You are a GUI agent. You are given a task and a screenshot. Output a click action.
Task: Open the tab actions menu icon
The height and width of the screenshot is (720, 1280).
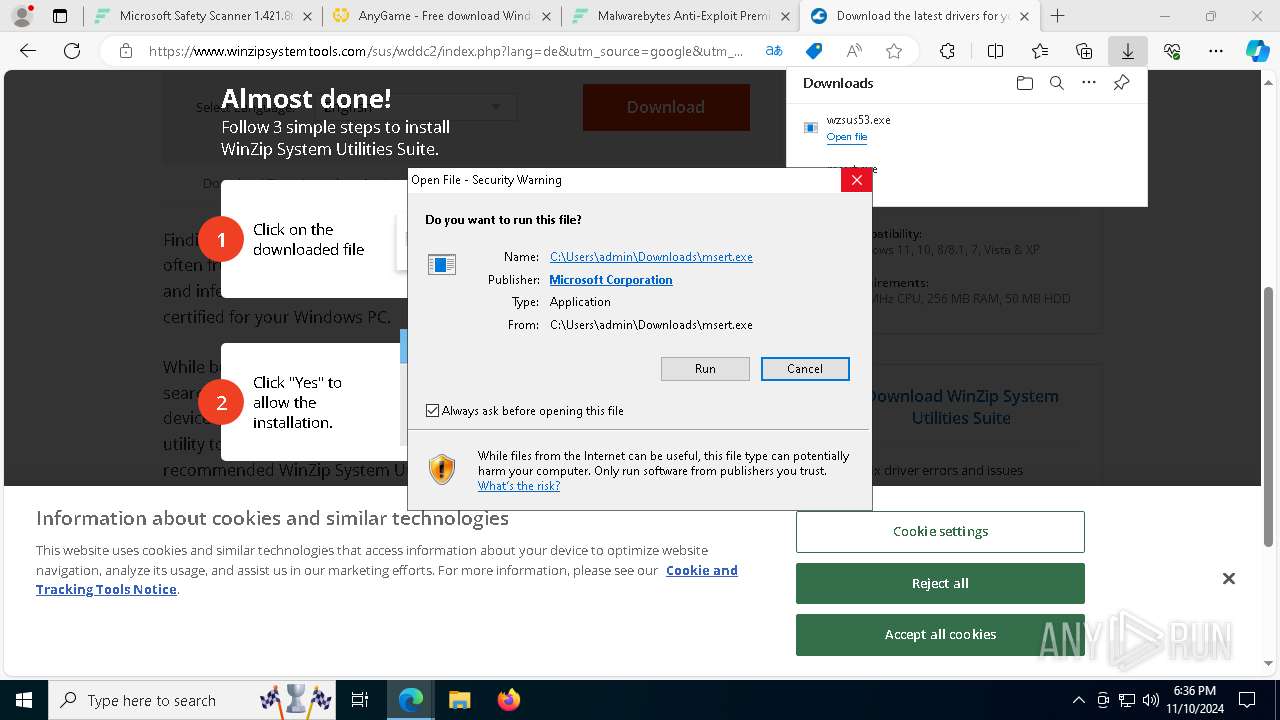click(x=60, y=16)
